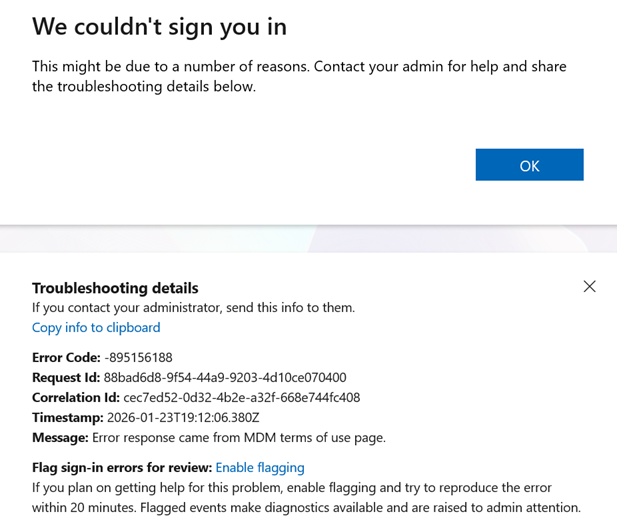617x528 pixels.
Task: Click the "Error Code:" label
Action: [66, 357]
